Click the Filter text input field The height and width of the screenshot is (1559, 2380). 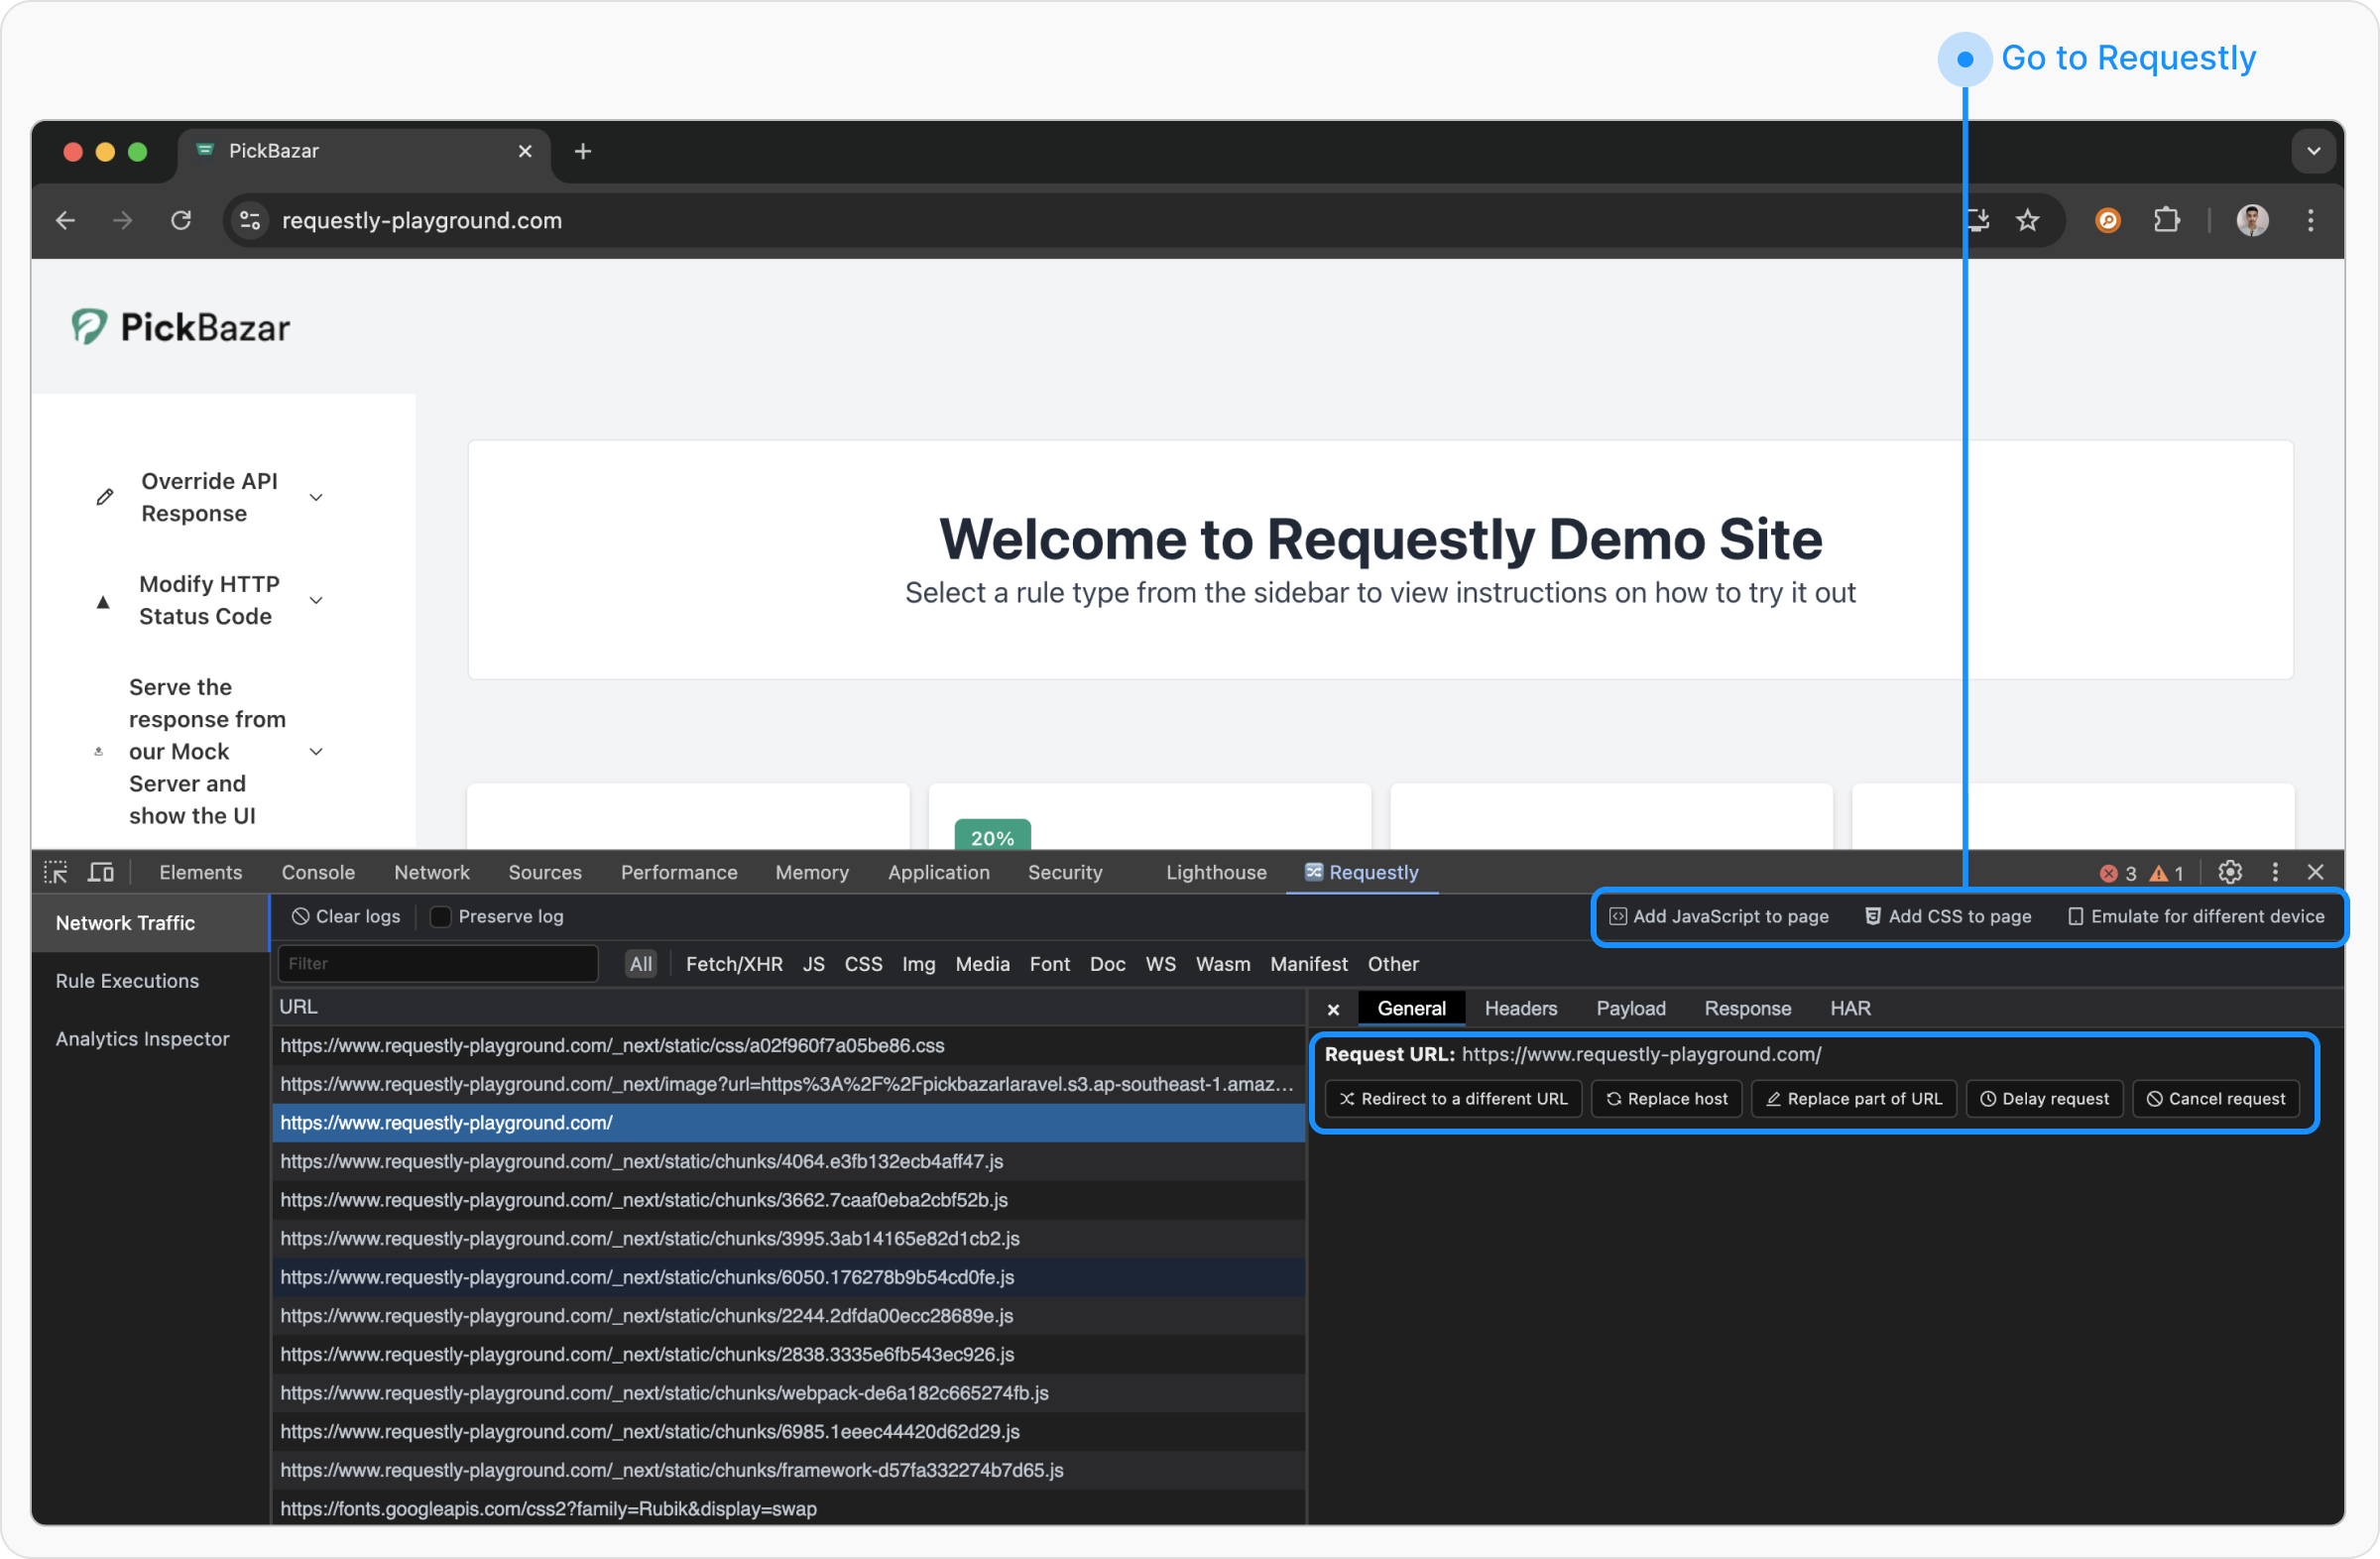pyautogui.click(x=438, y=964)
